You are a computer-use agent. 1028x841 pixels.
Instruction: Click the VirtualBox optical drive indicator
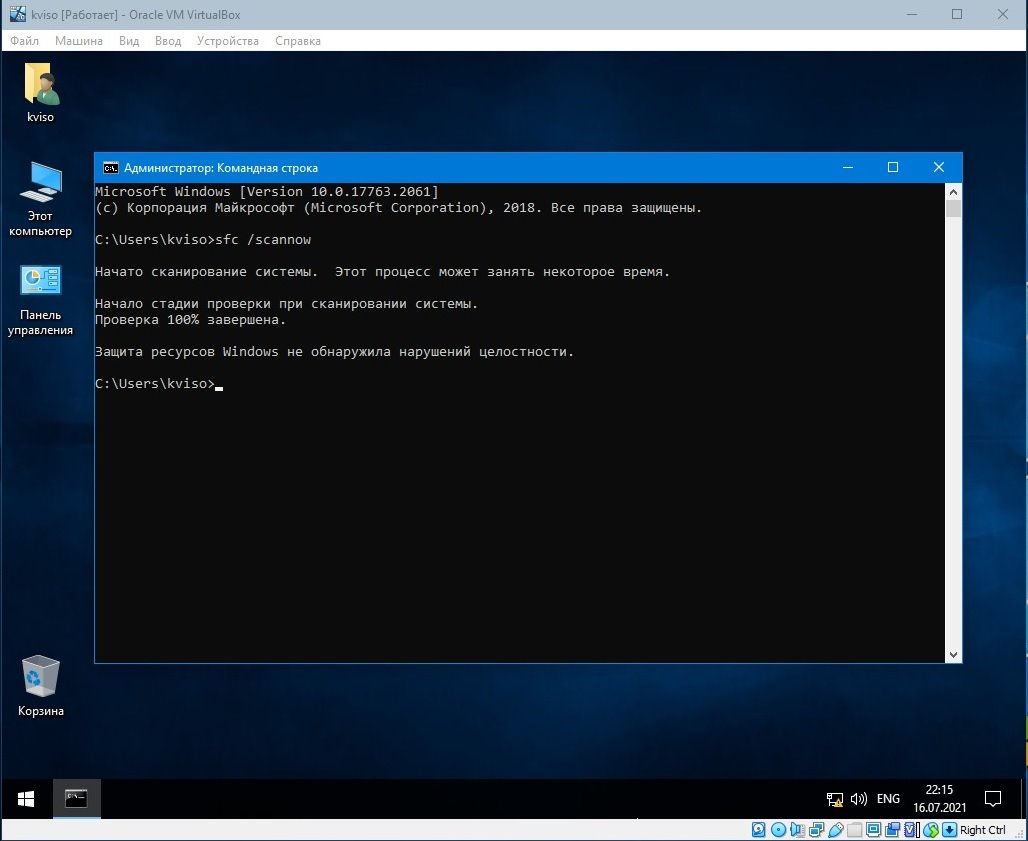pos(778,830)
